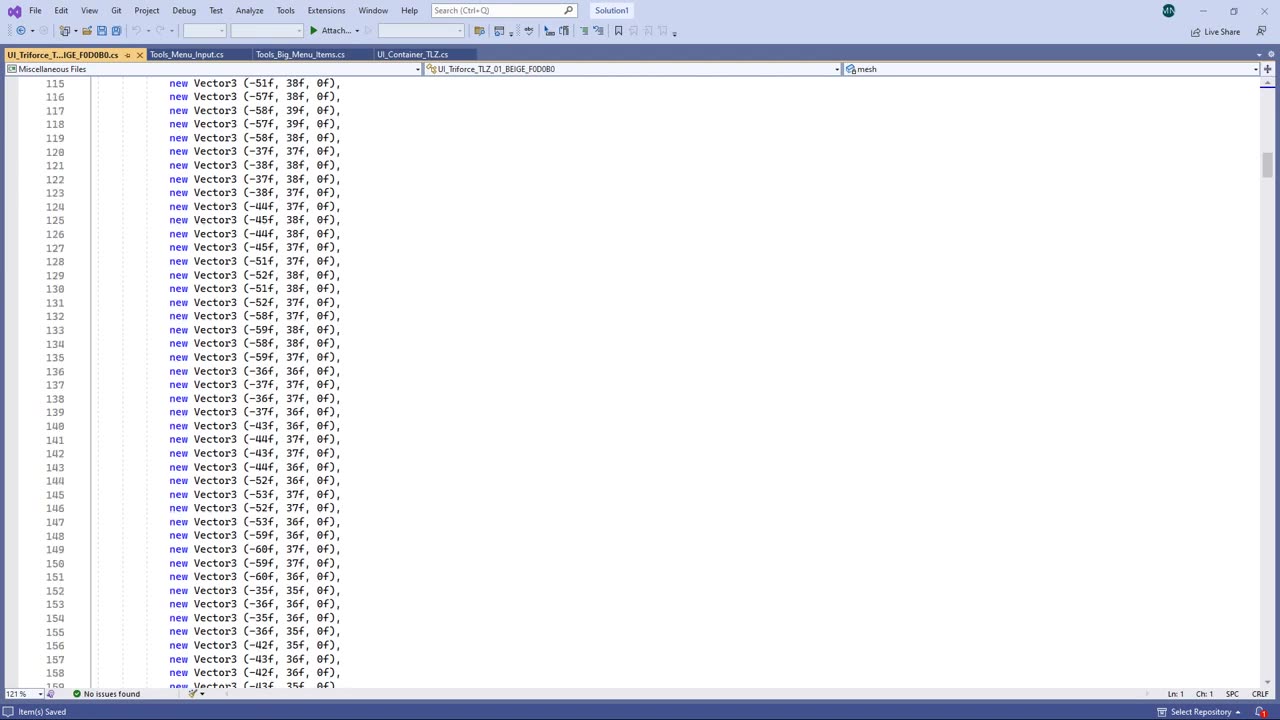Open the Git menu
The width and height of the screenshot is (1280, 720).
116,11
